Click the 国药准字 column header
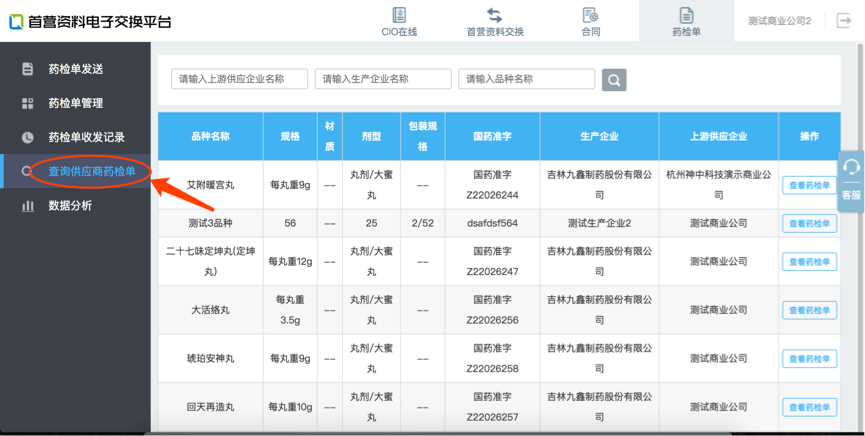The height and width of the screenshot is (436, 865). (x=493, y=136)
